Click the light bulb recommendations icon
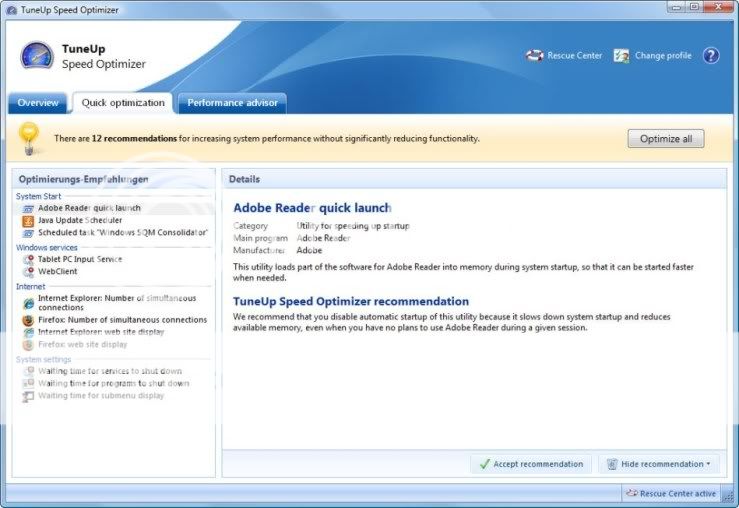Image resolution: width=739 pixels, height=508 pixels. 29,138
